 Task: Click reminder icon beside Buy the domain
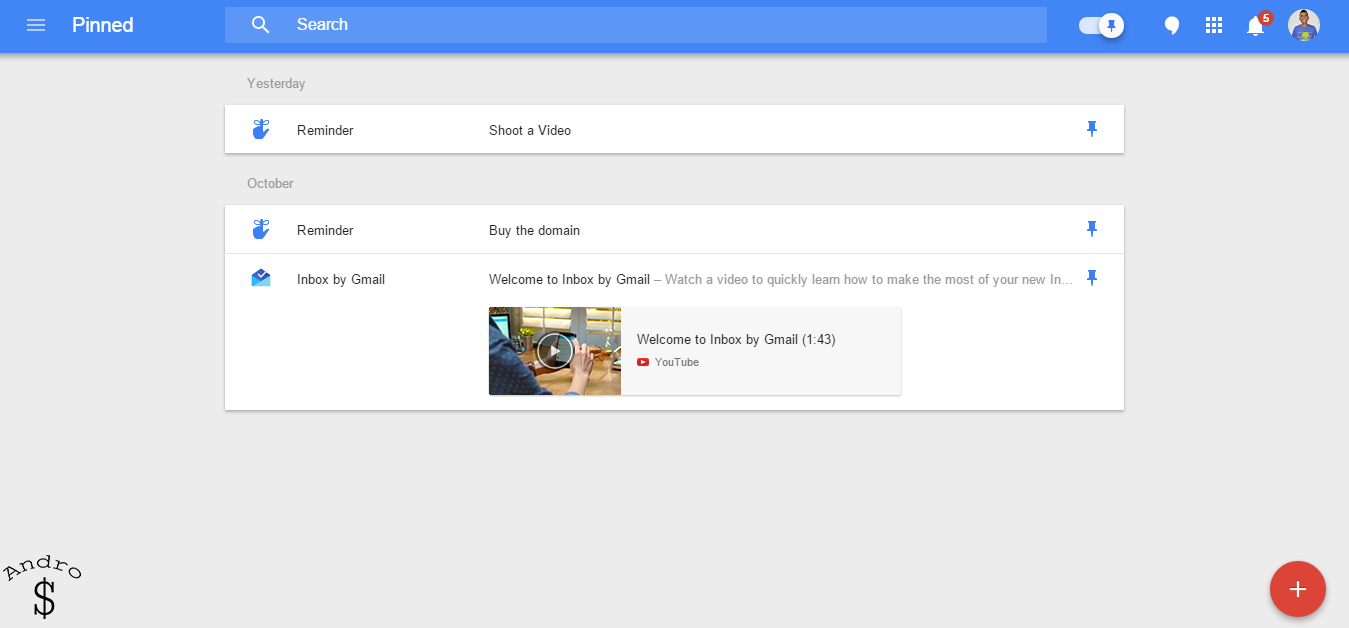point(261,230)
